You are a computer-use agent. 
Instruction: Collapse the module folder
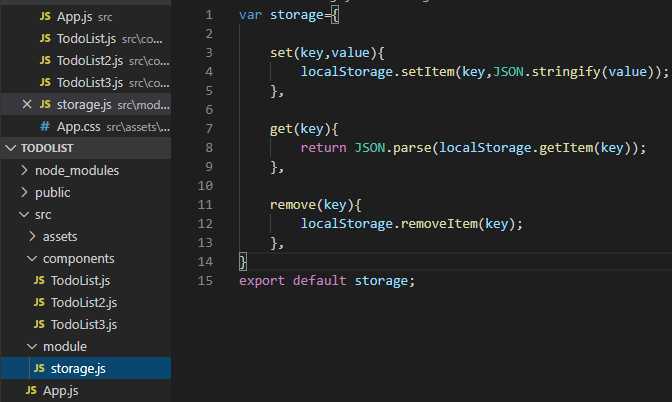33,347
